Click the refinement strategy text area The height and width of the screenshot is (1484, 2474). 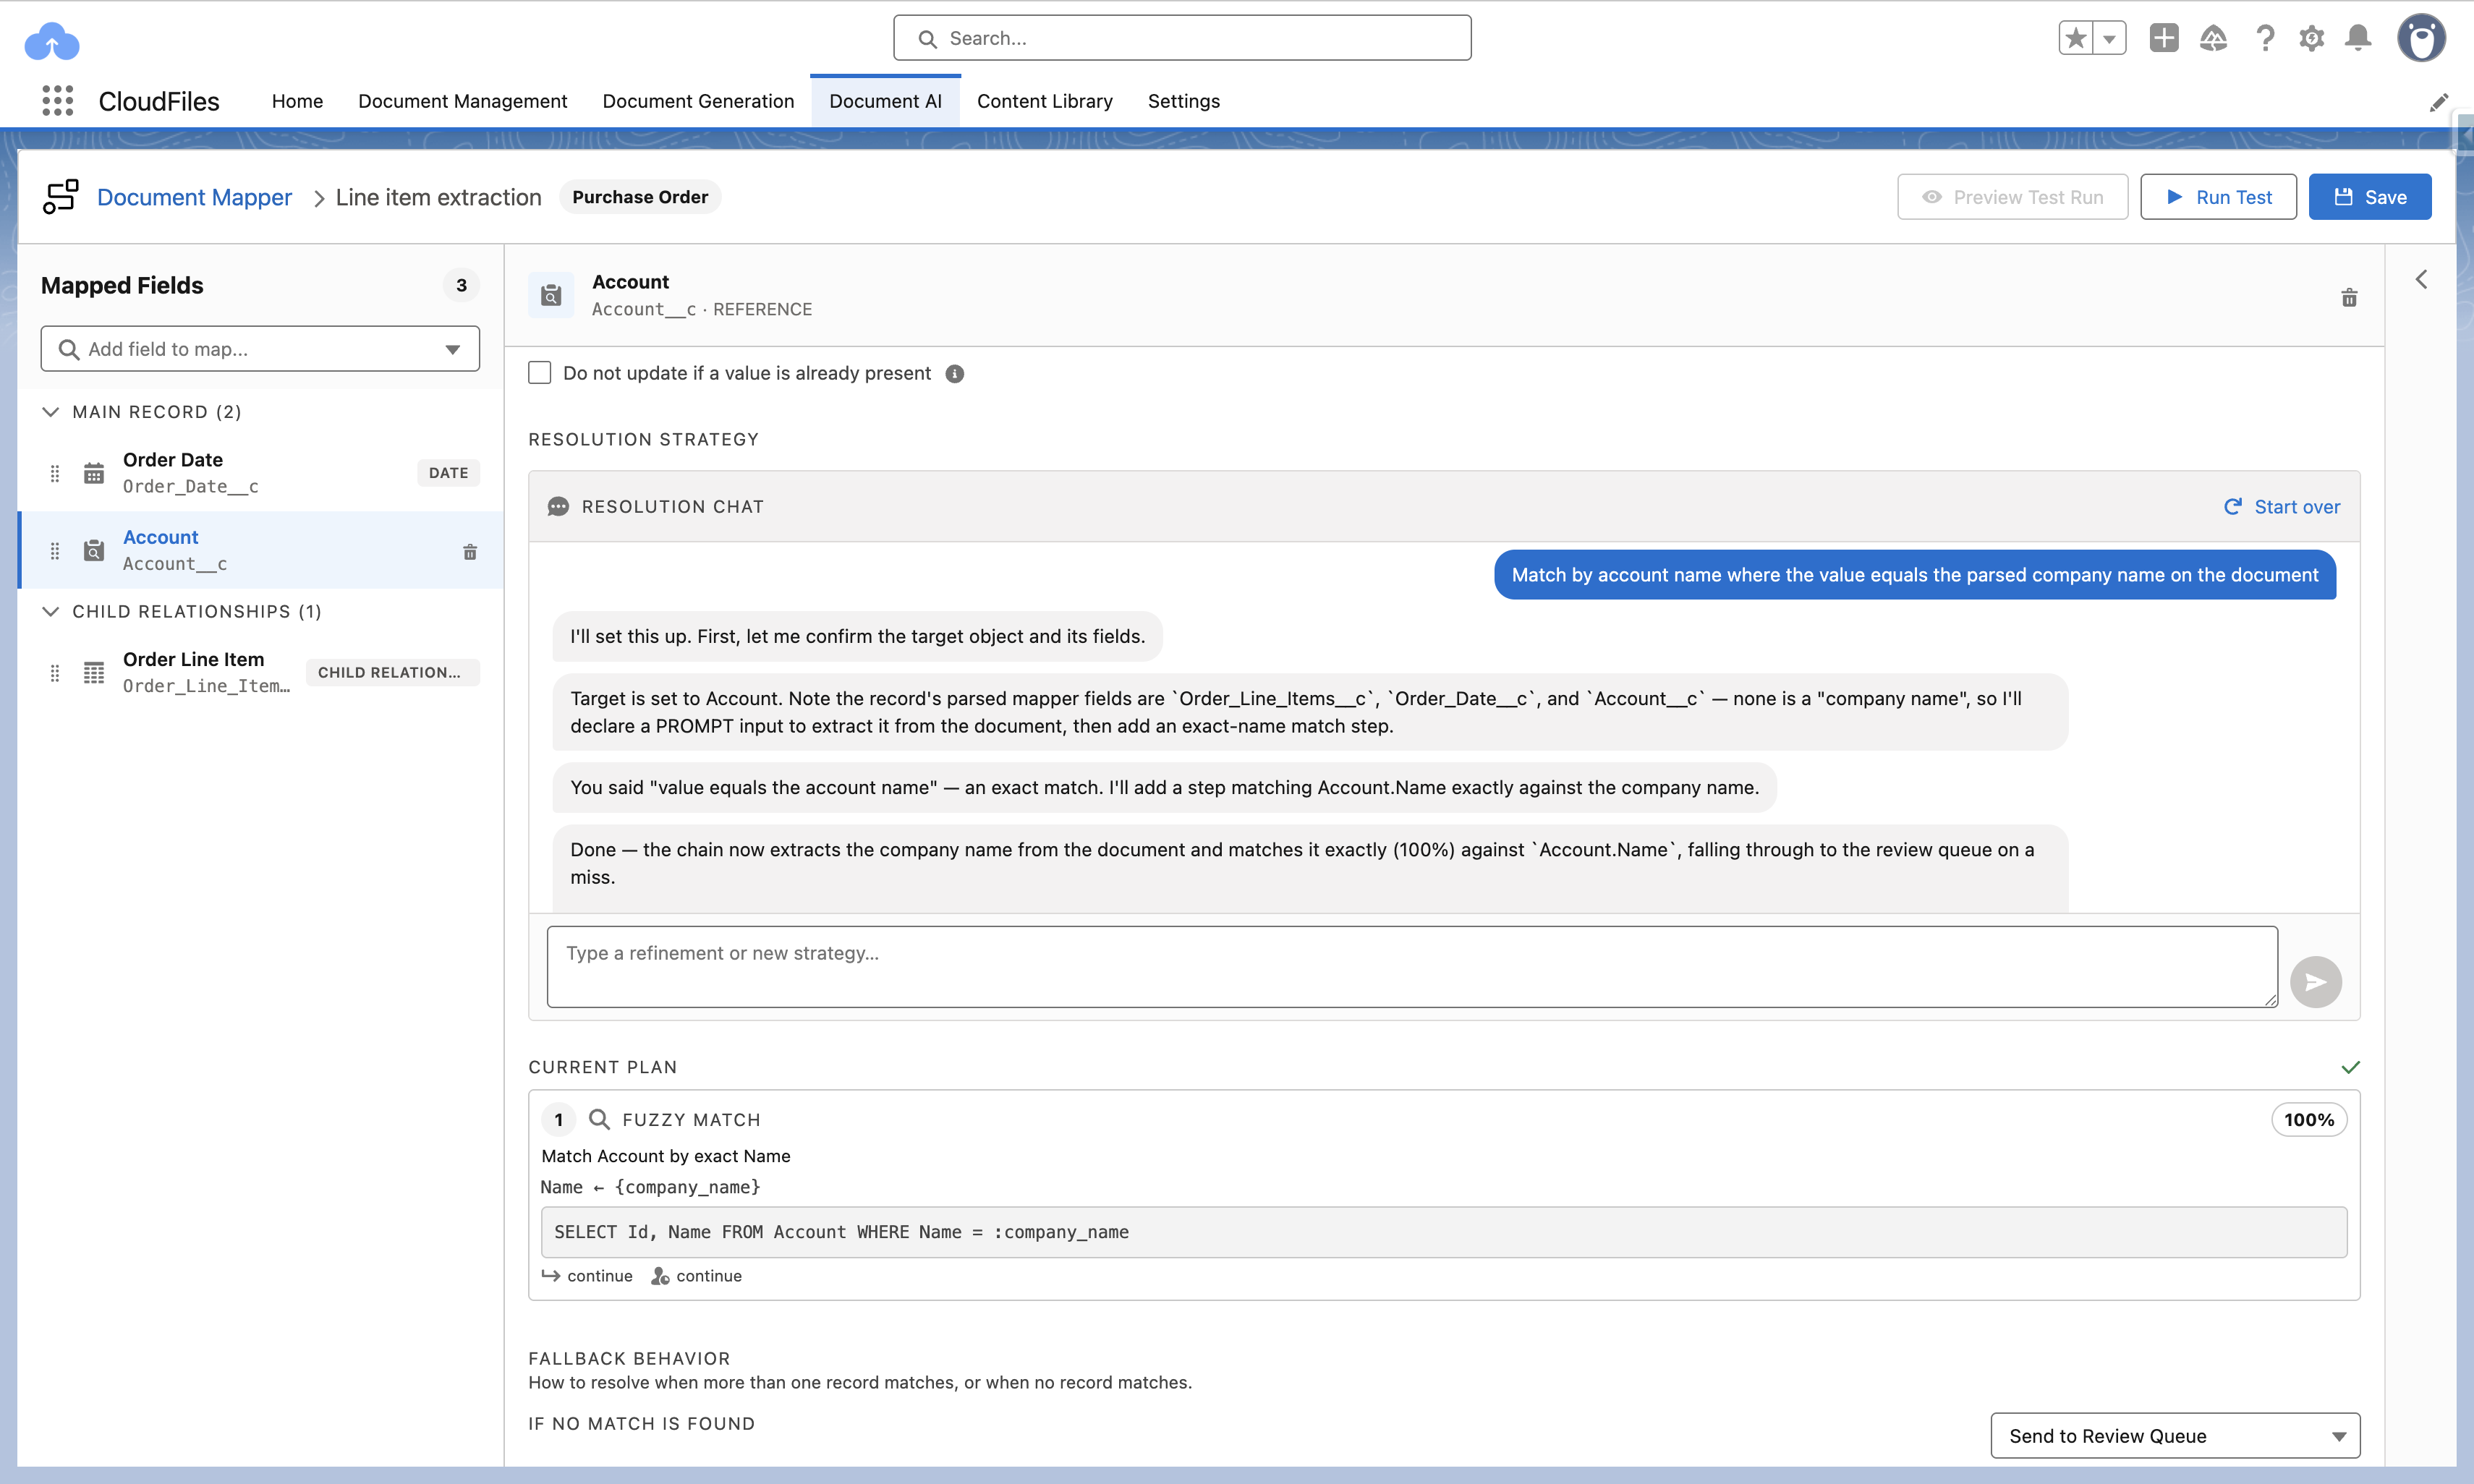(x=1412, y=967)
